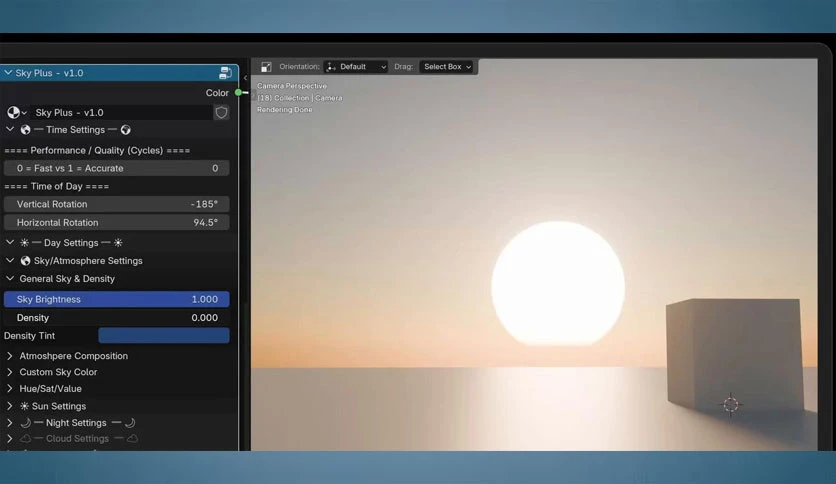Edit the Sky Plus - v1.0 name field

tap(122, 112)
